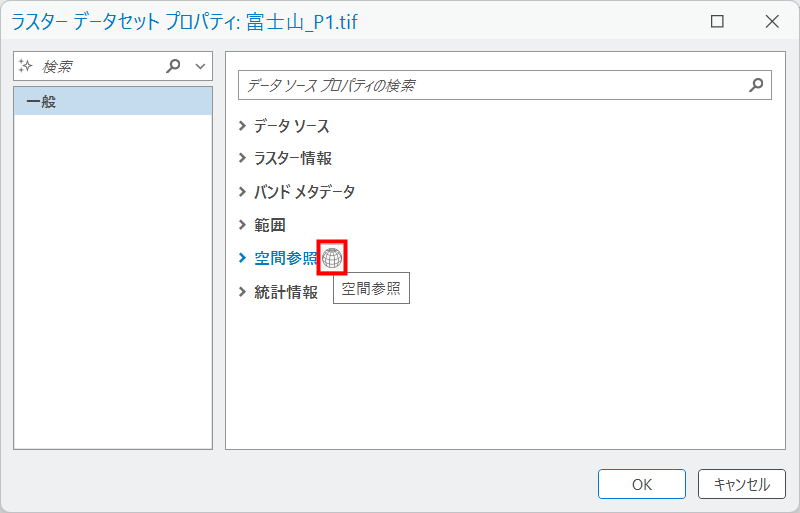Click the globe icon next to 空間参照
800x513 pixels.
pos(332,257)
